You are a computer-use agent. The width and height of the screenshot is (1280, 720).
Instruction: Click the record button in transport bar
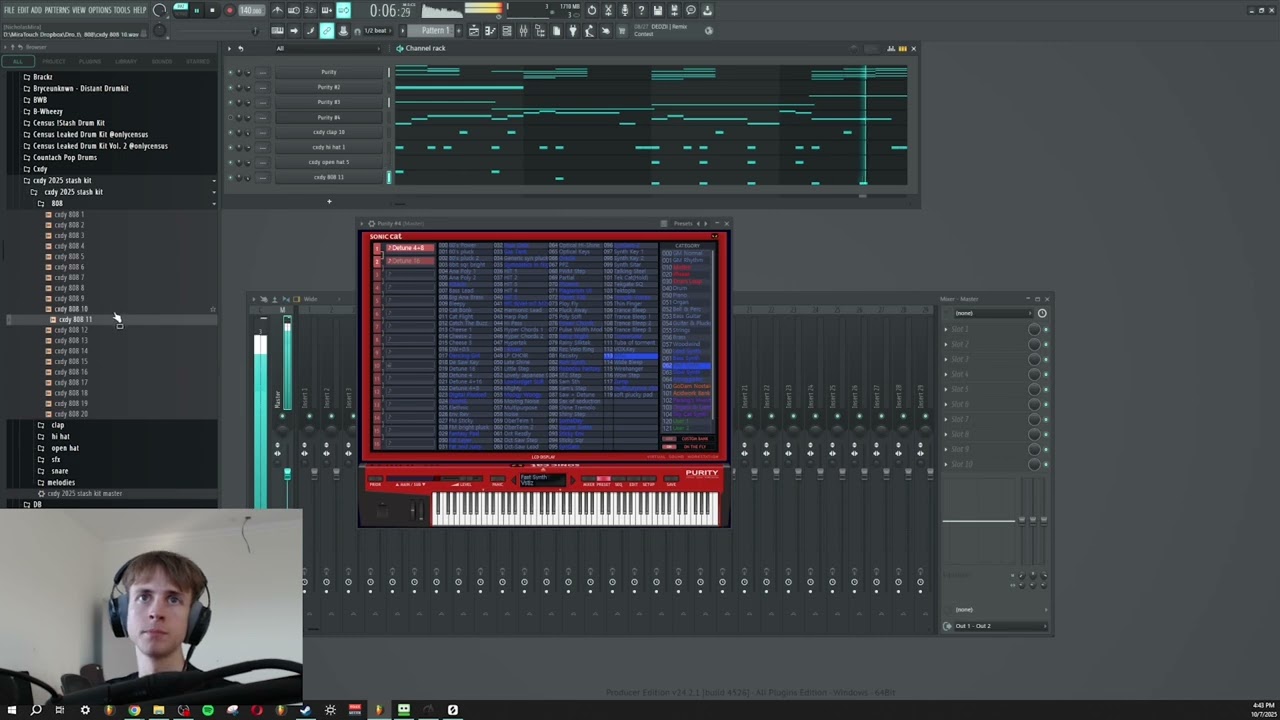point(229,10)
